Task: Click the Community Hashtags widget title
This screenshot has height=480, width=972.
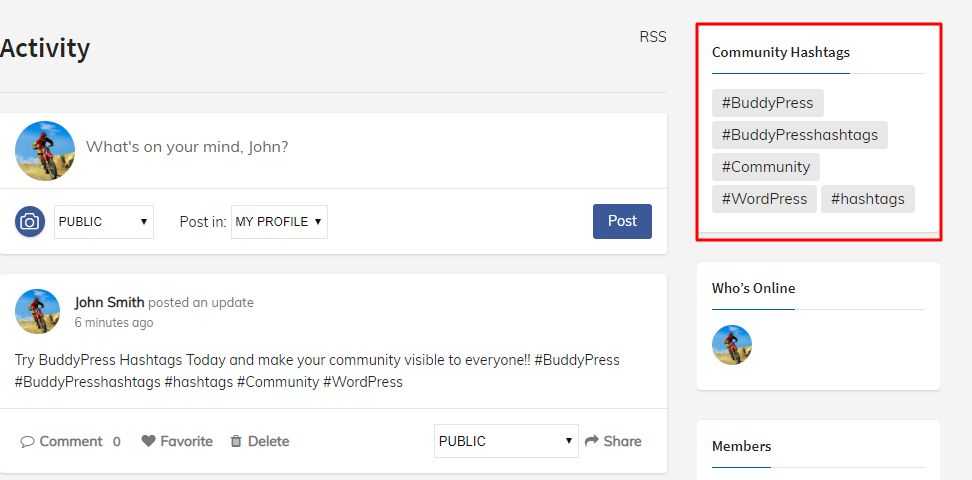Action: click(x=780, y=52)
